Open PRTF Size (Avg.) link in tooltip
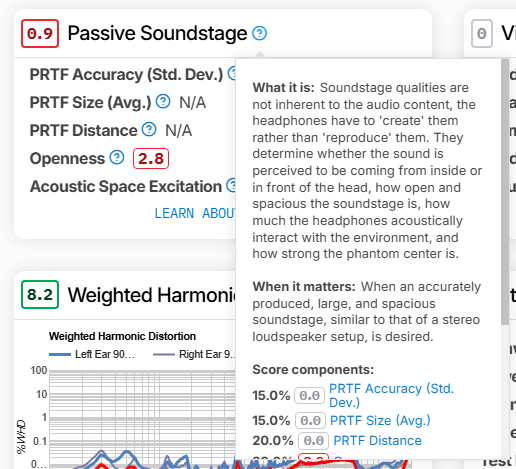Screen dimensions: 516x469 point(380,420)
